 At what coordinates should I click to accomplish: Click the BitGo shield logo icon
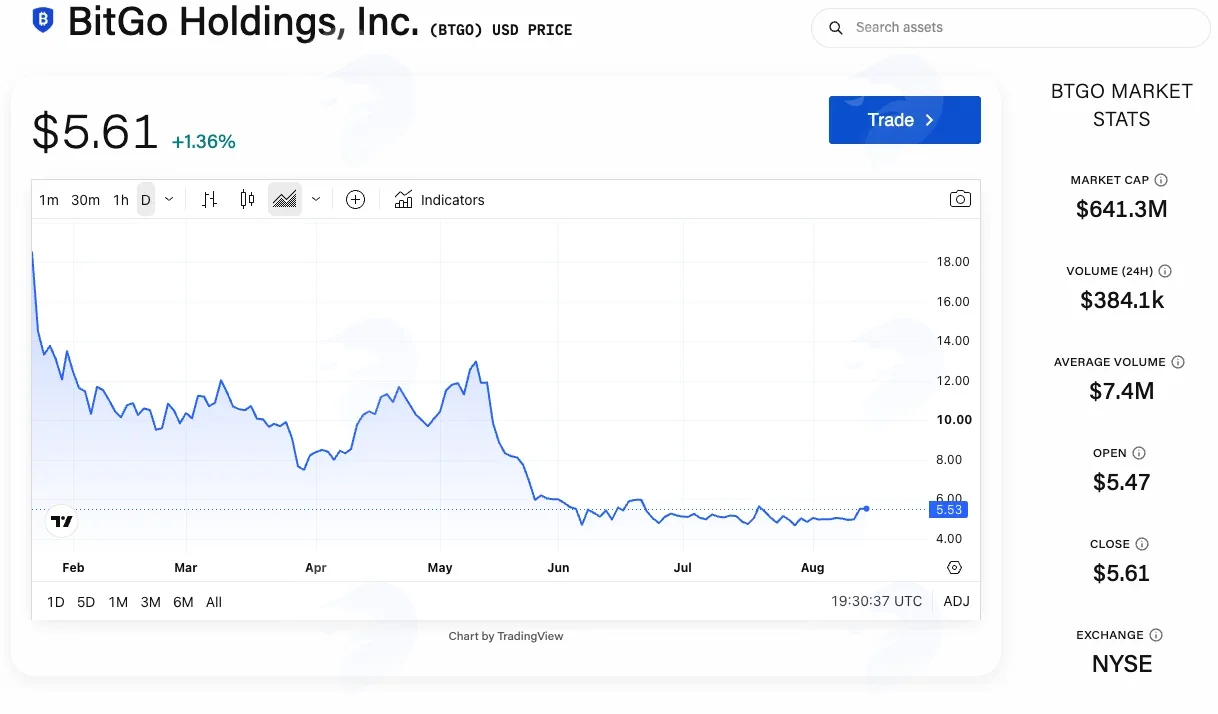tap(43, 20)
